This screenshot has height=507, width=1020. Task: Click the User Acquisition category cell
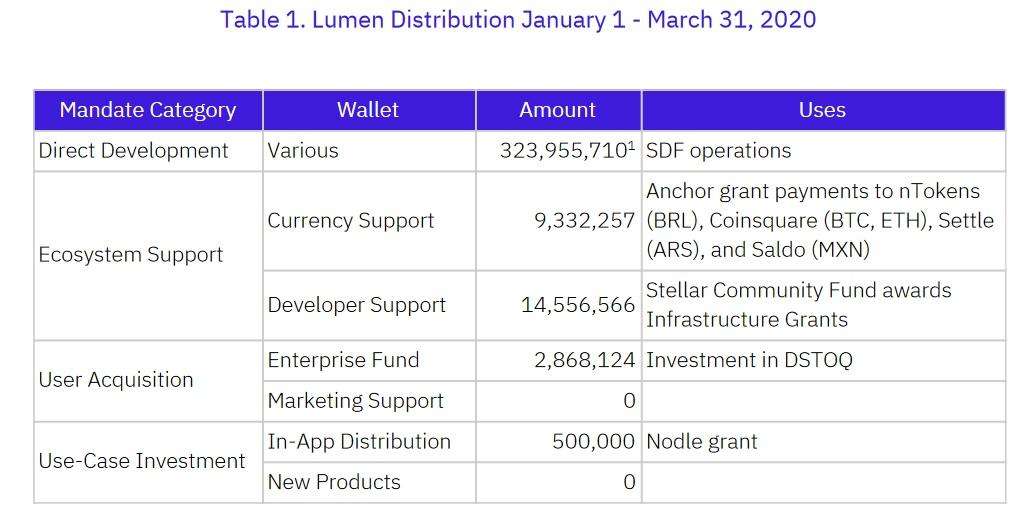tap(116, 380)
